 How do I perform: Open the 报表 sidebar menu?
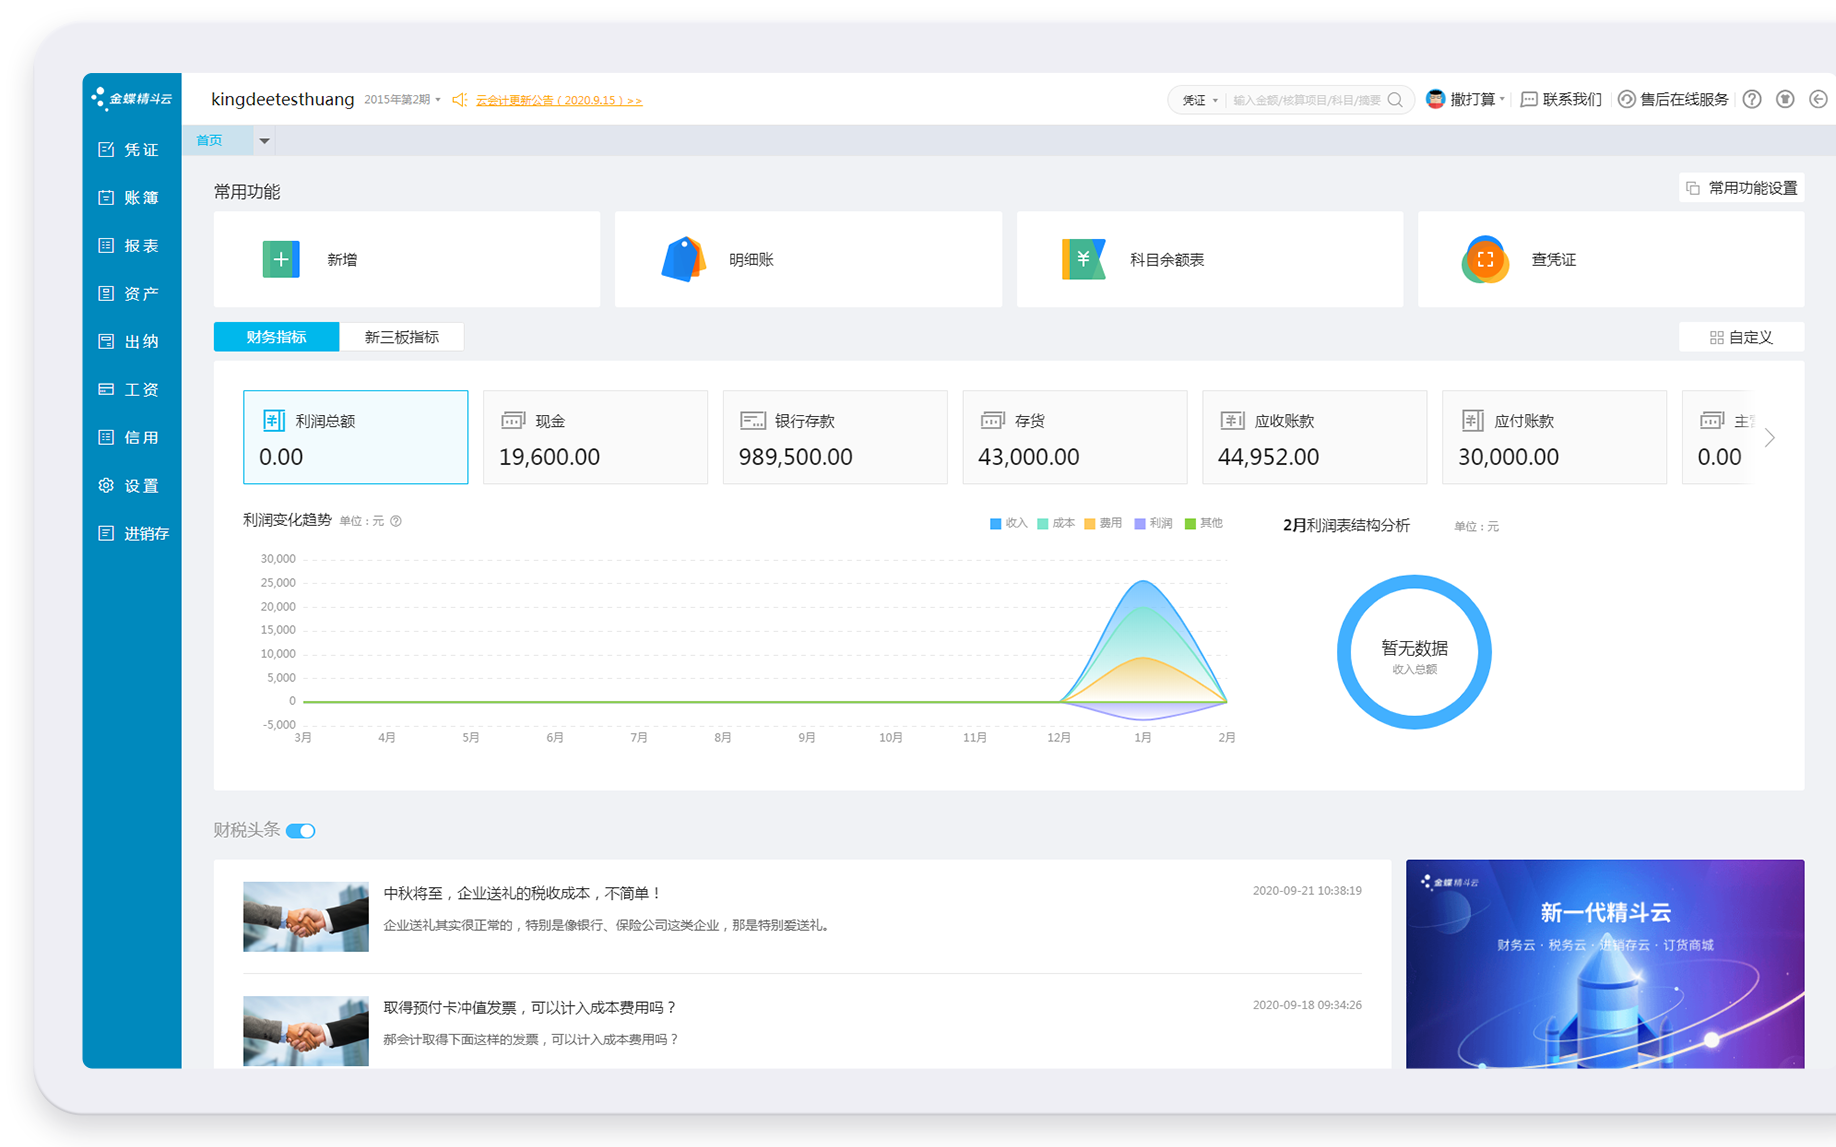[129, 246]
